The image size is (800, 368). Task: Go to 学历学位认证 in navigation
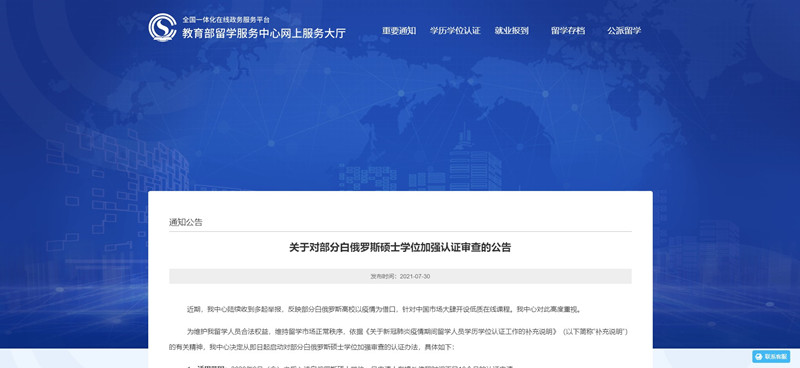(455, 31)
